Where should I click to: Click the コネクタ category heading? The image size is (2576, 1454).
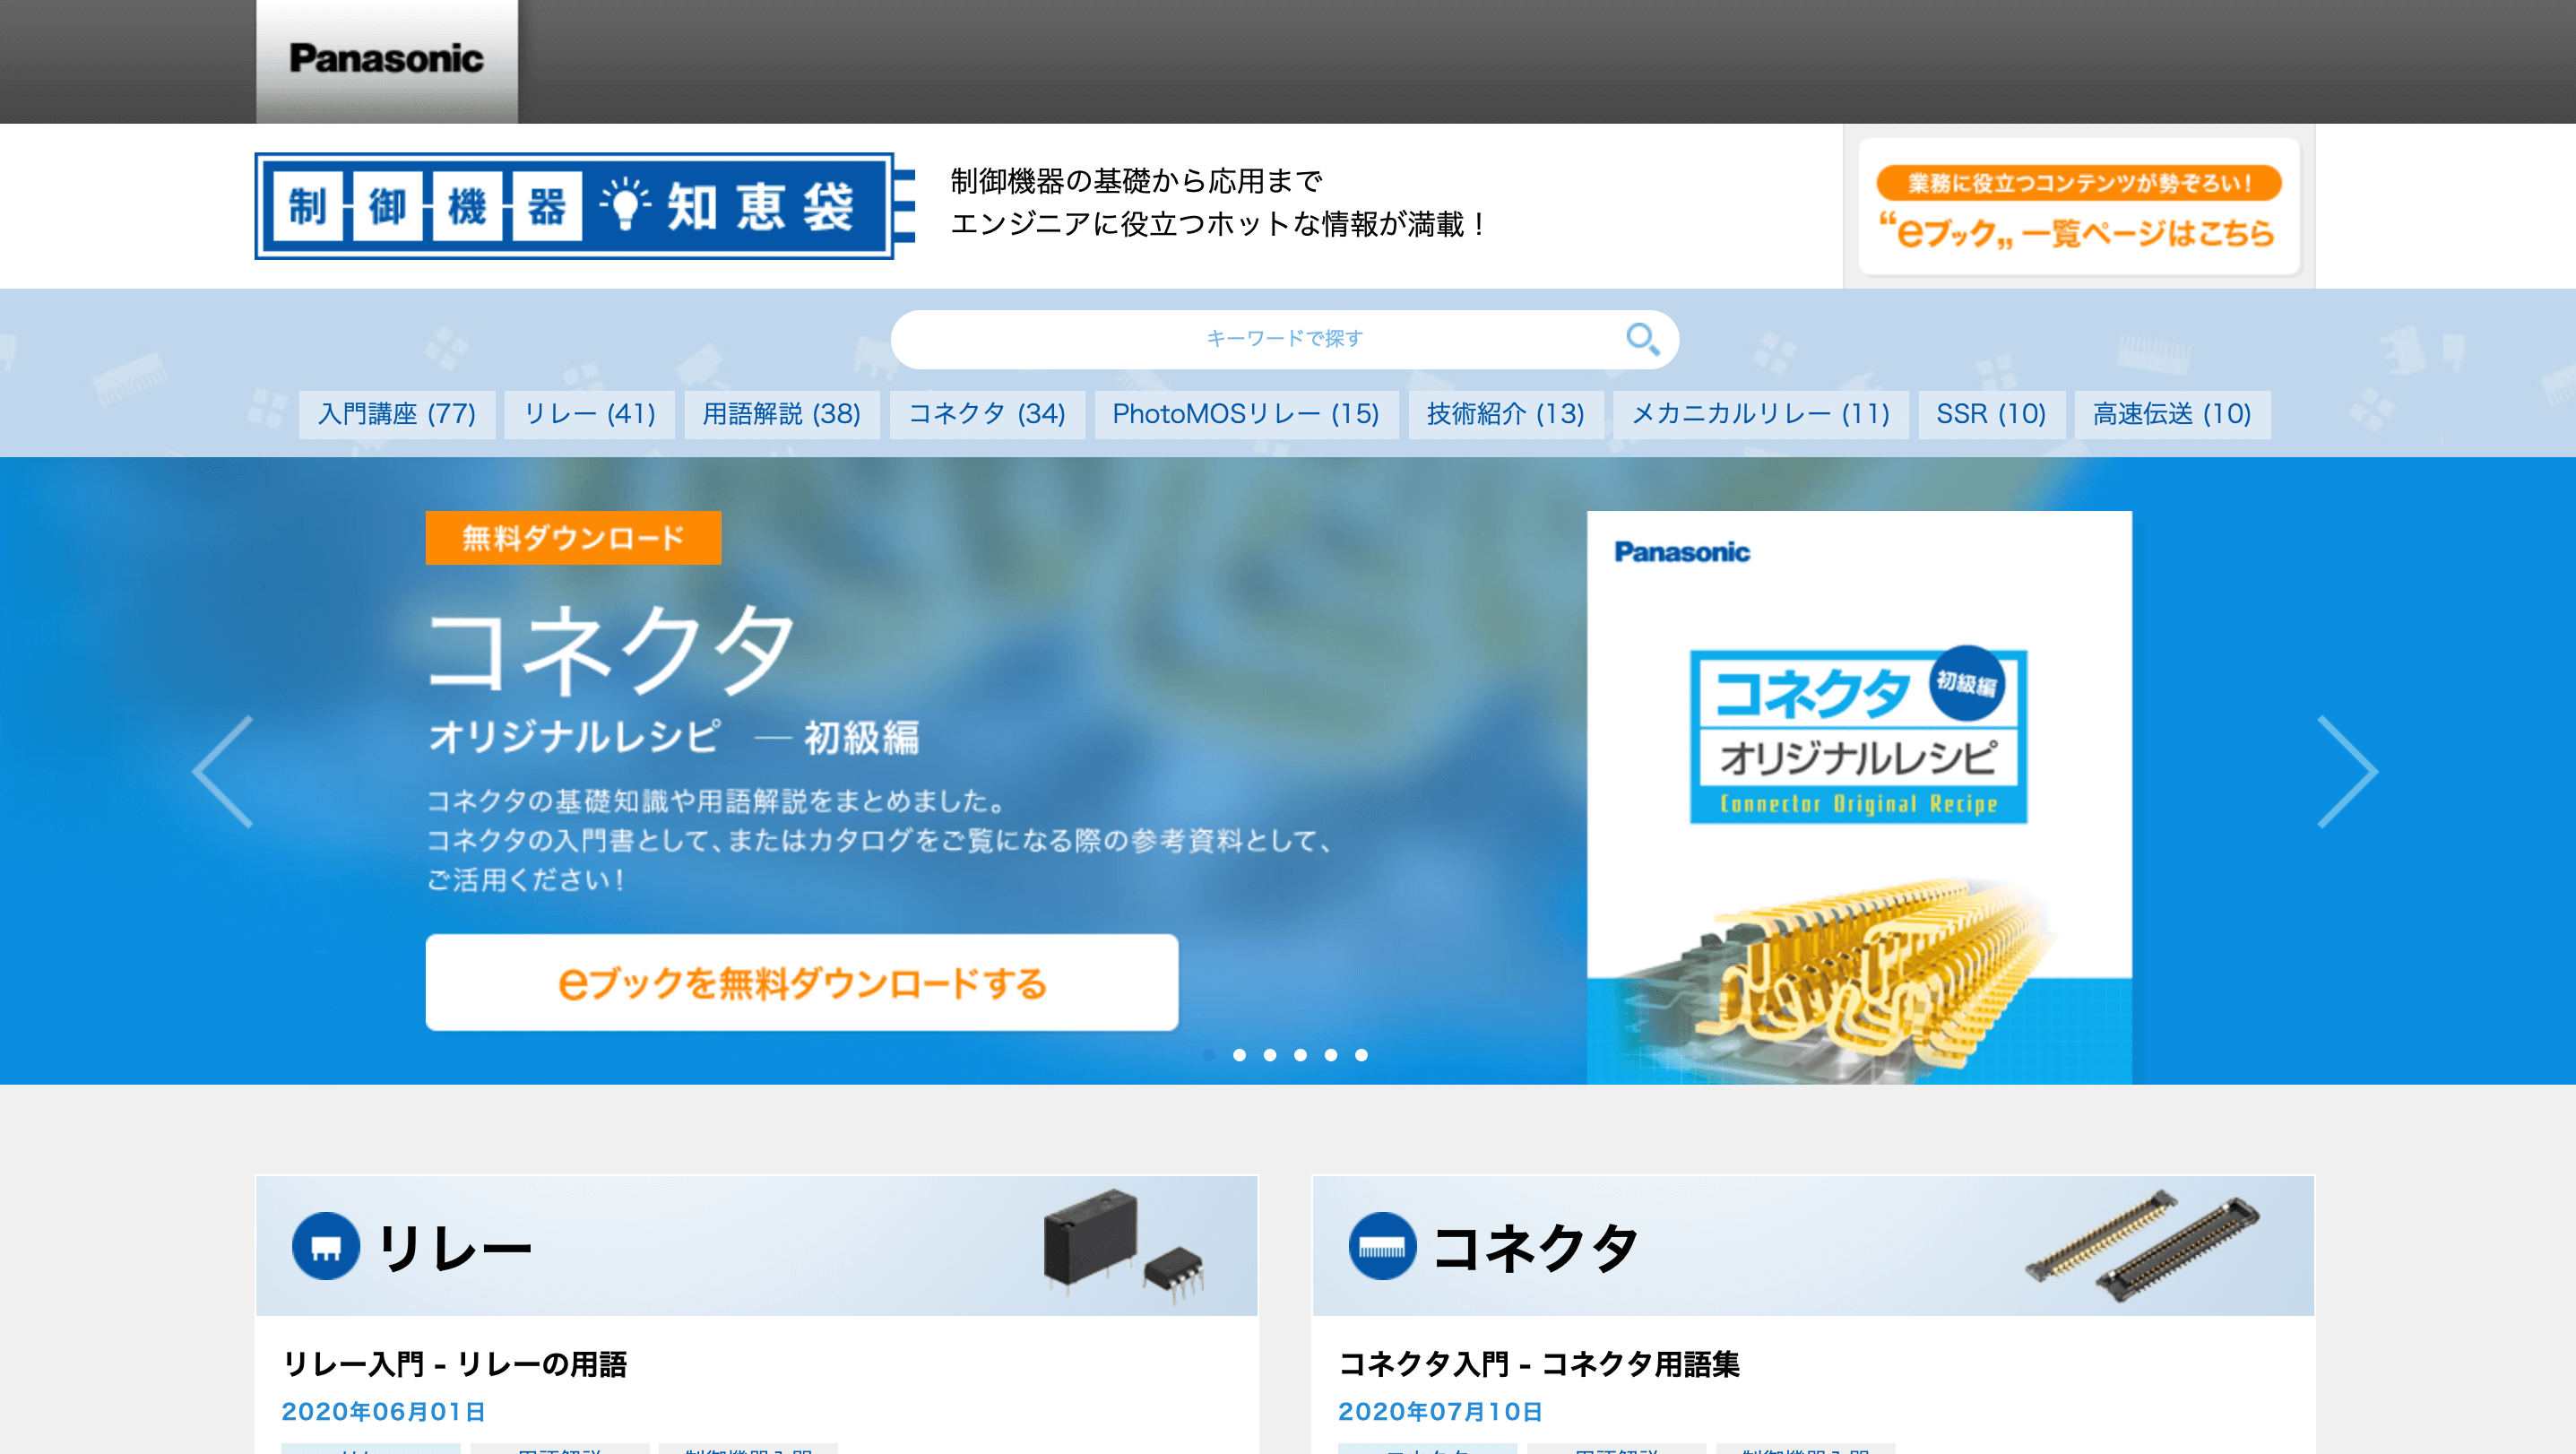click(x=1536, y=1247)
